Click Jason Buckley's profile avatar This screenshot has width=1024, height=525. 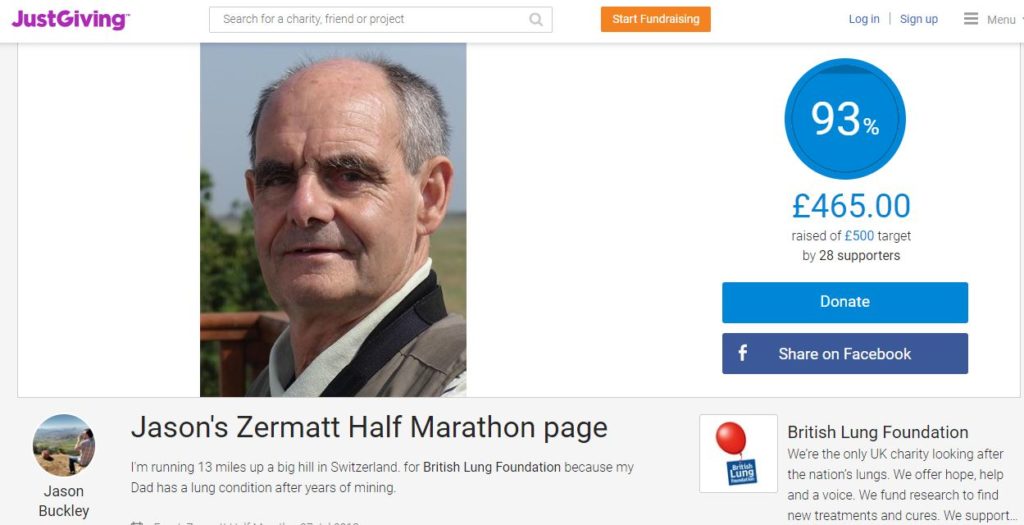point(63,445)
